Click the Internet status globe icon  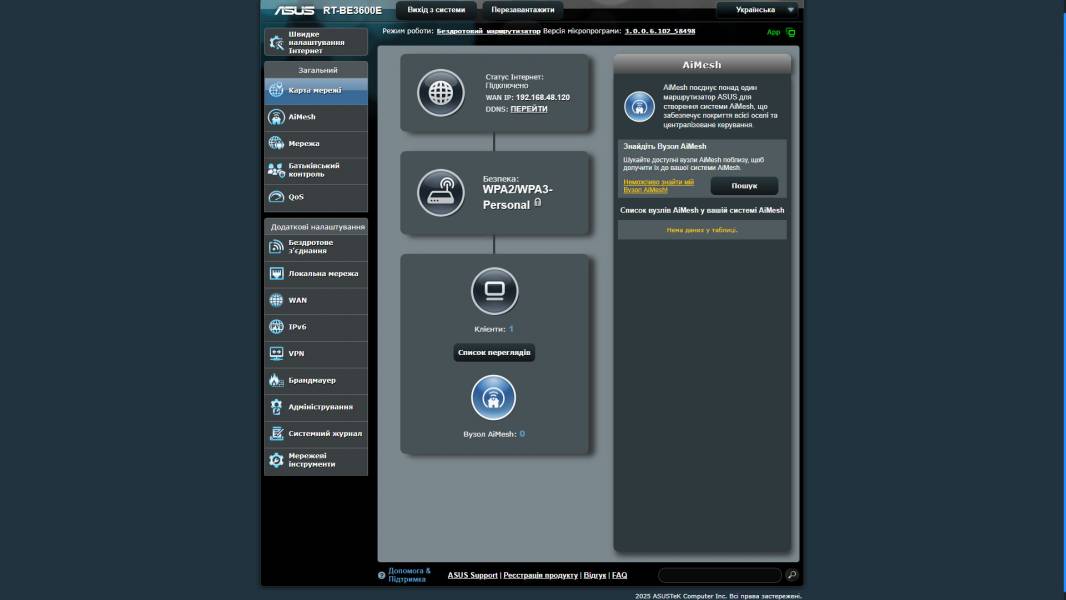[x=441, y=92]
